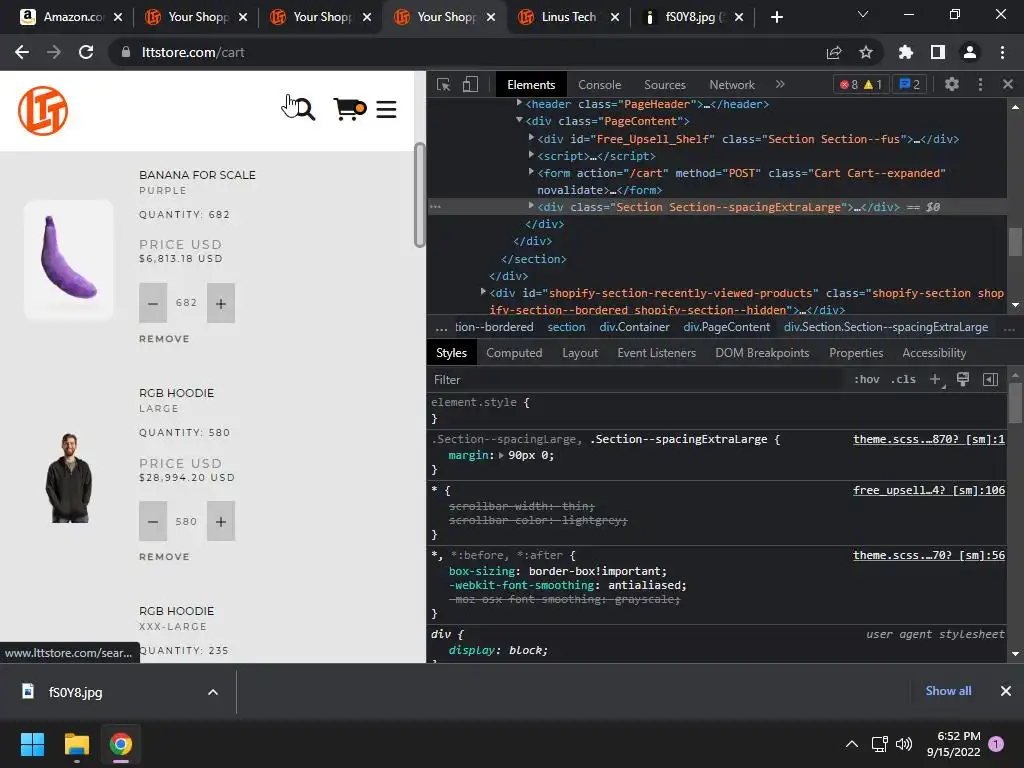This screenshot has height=768, width=1024.
Task: Select div.PageContent in breadcrumb trail
Action: click(x=726, y=327)
